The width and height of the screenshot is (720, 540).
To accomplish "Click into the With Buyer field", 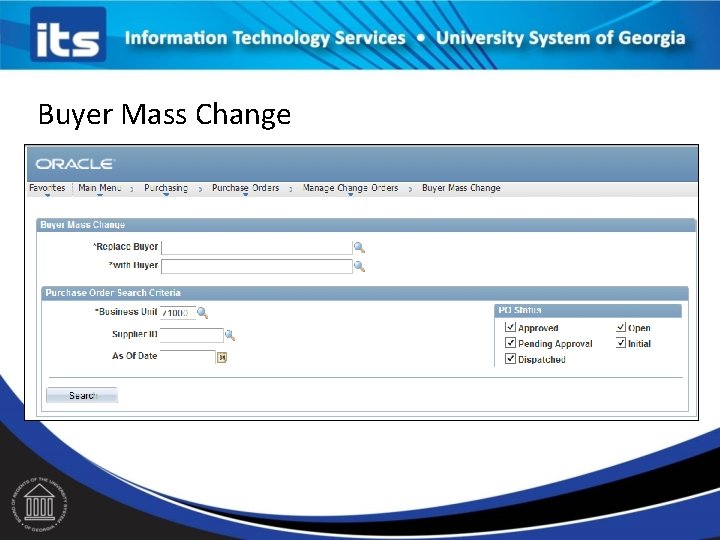I will 257,266.
